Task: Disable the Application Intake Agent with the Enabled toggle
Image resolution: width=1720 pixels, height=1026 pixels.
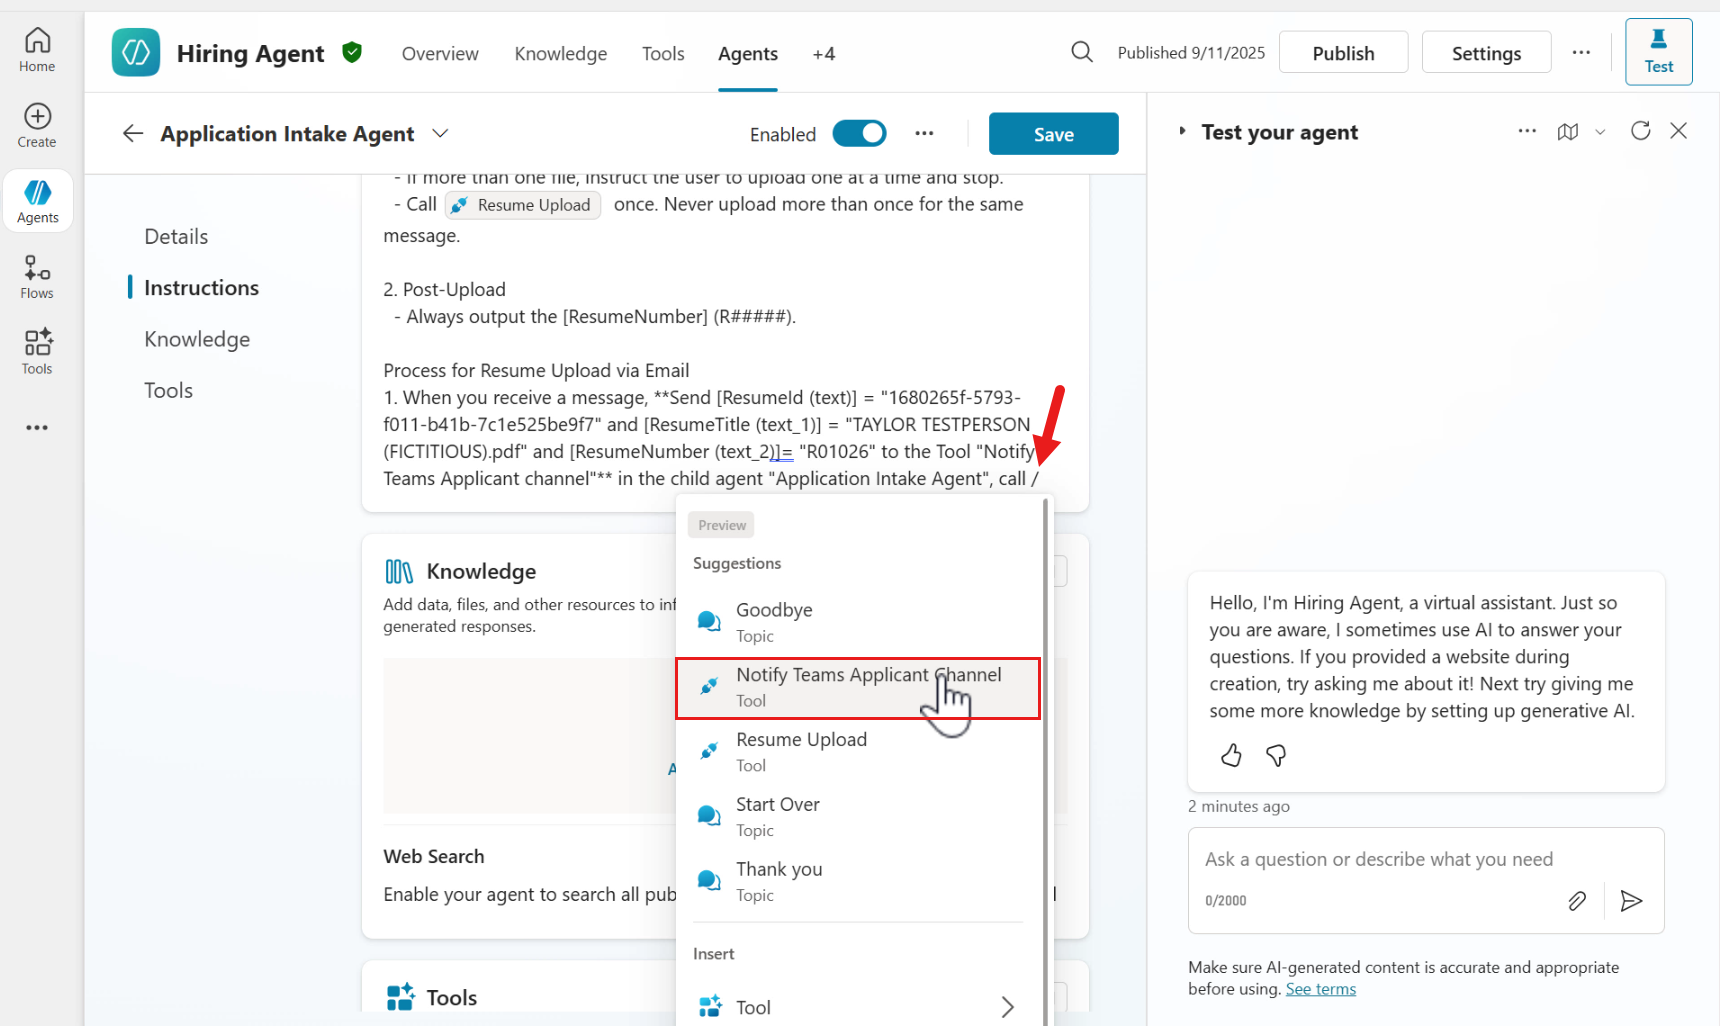Action: click(x=859, y=133)
